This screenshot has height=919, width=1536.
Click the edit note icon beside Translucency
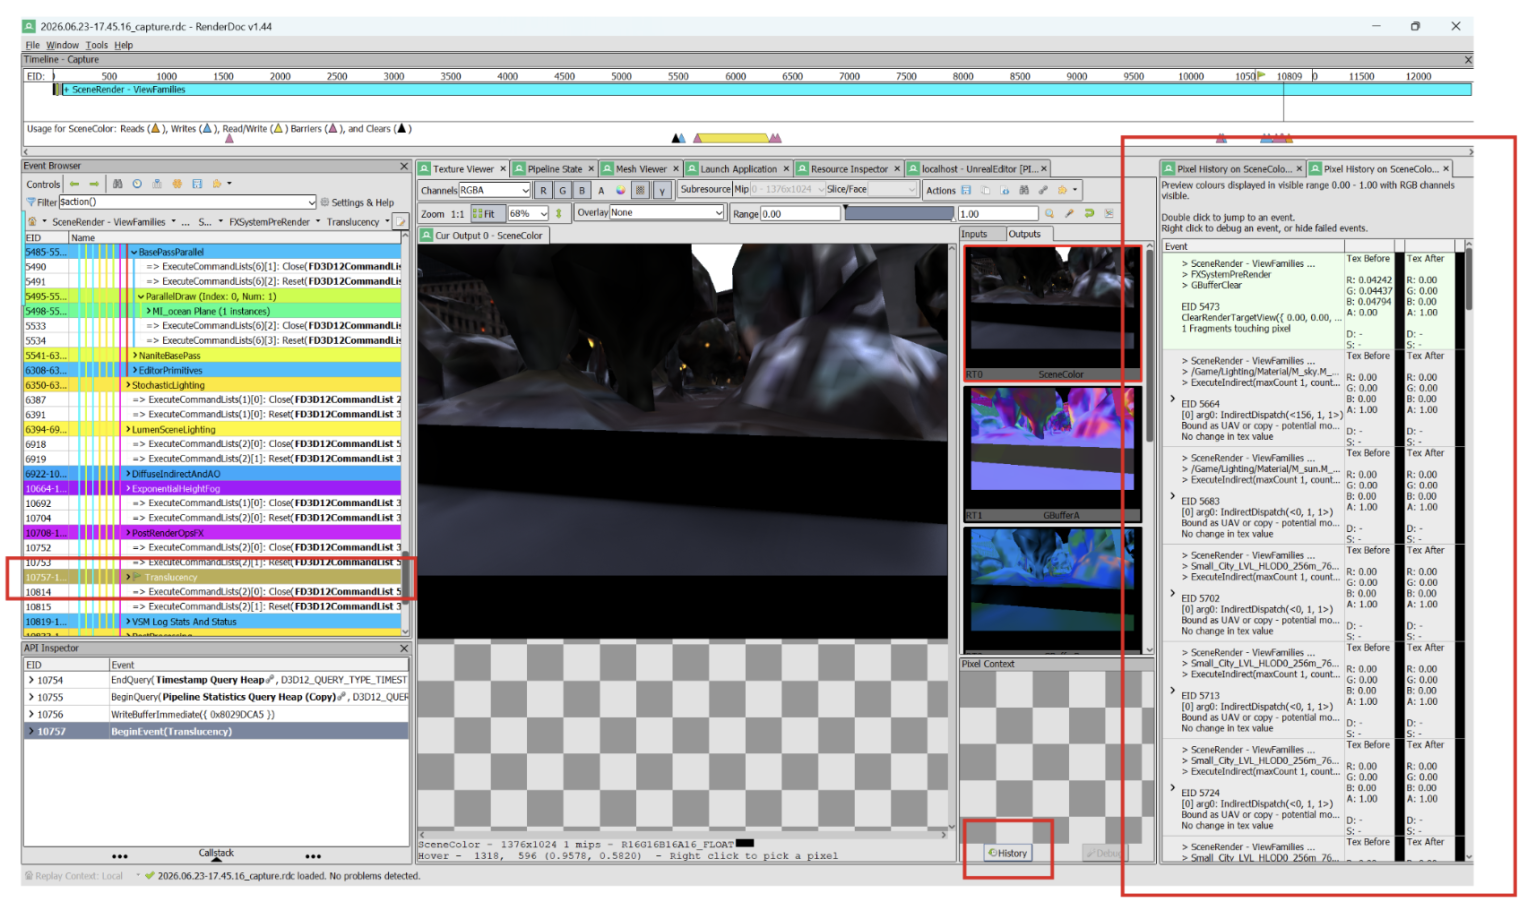tap(401, 222)
